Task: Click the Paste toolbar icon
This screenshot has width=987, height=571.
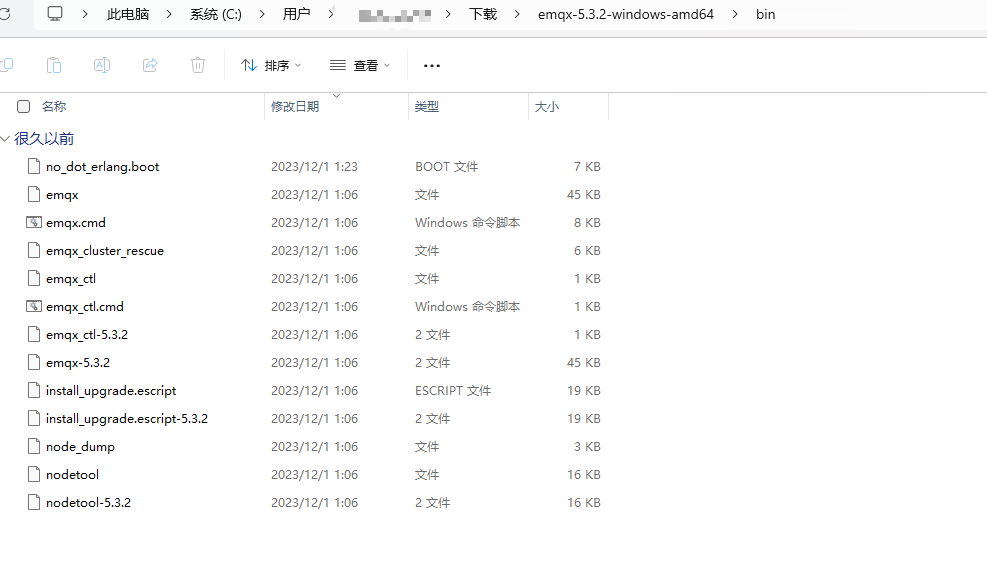Action: click(54, 65)
